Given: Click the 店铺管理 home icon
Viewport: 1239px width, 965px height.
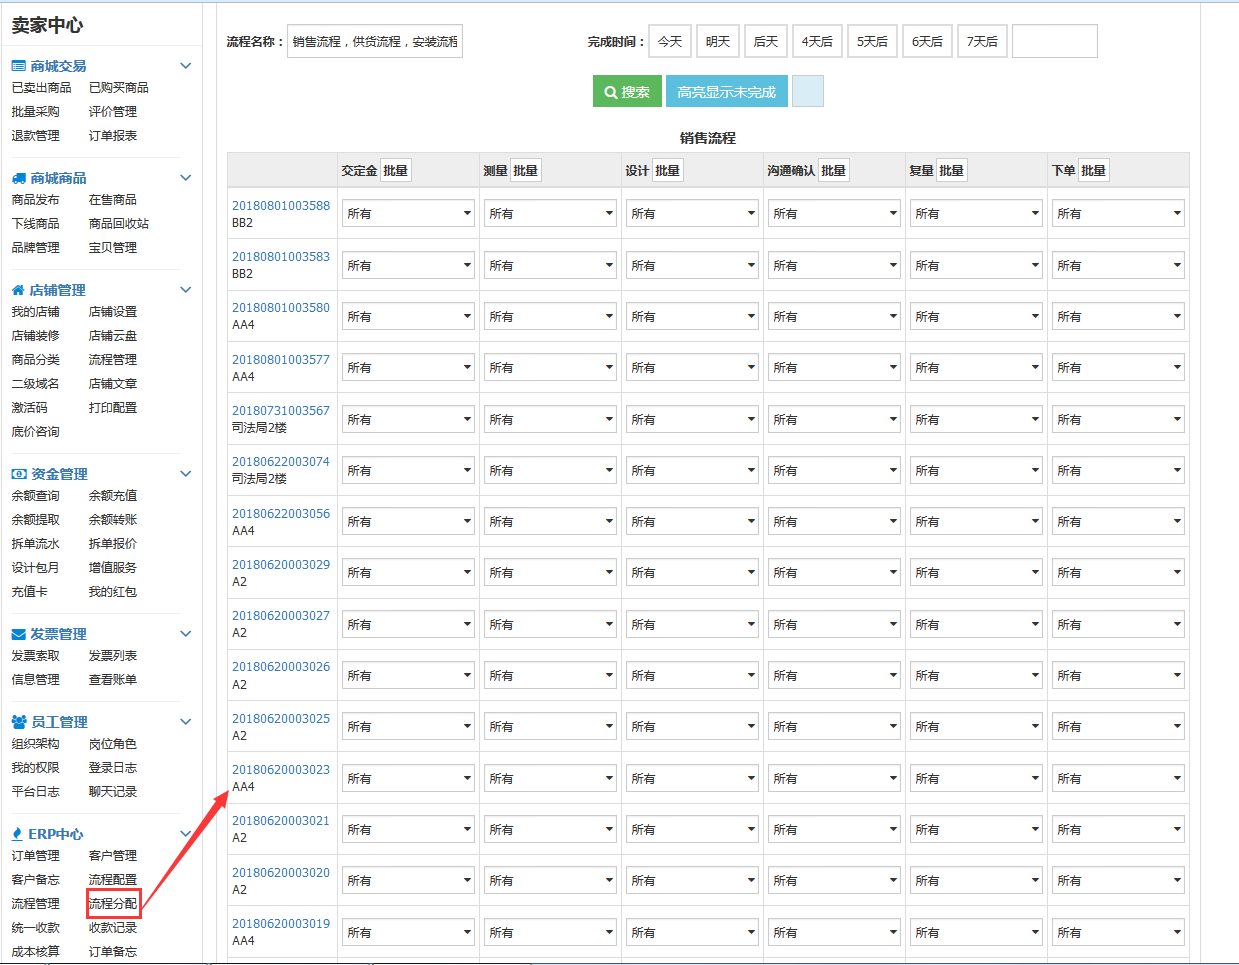Looking at the screenshot, I should 18,290.
